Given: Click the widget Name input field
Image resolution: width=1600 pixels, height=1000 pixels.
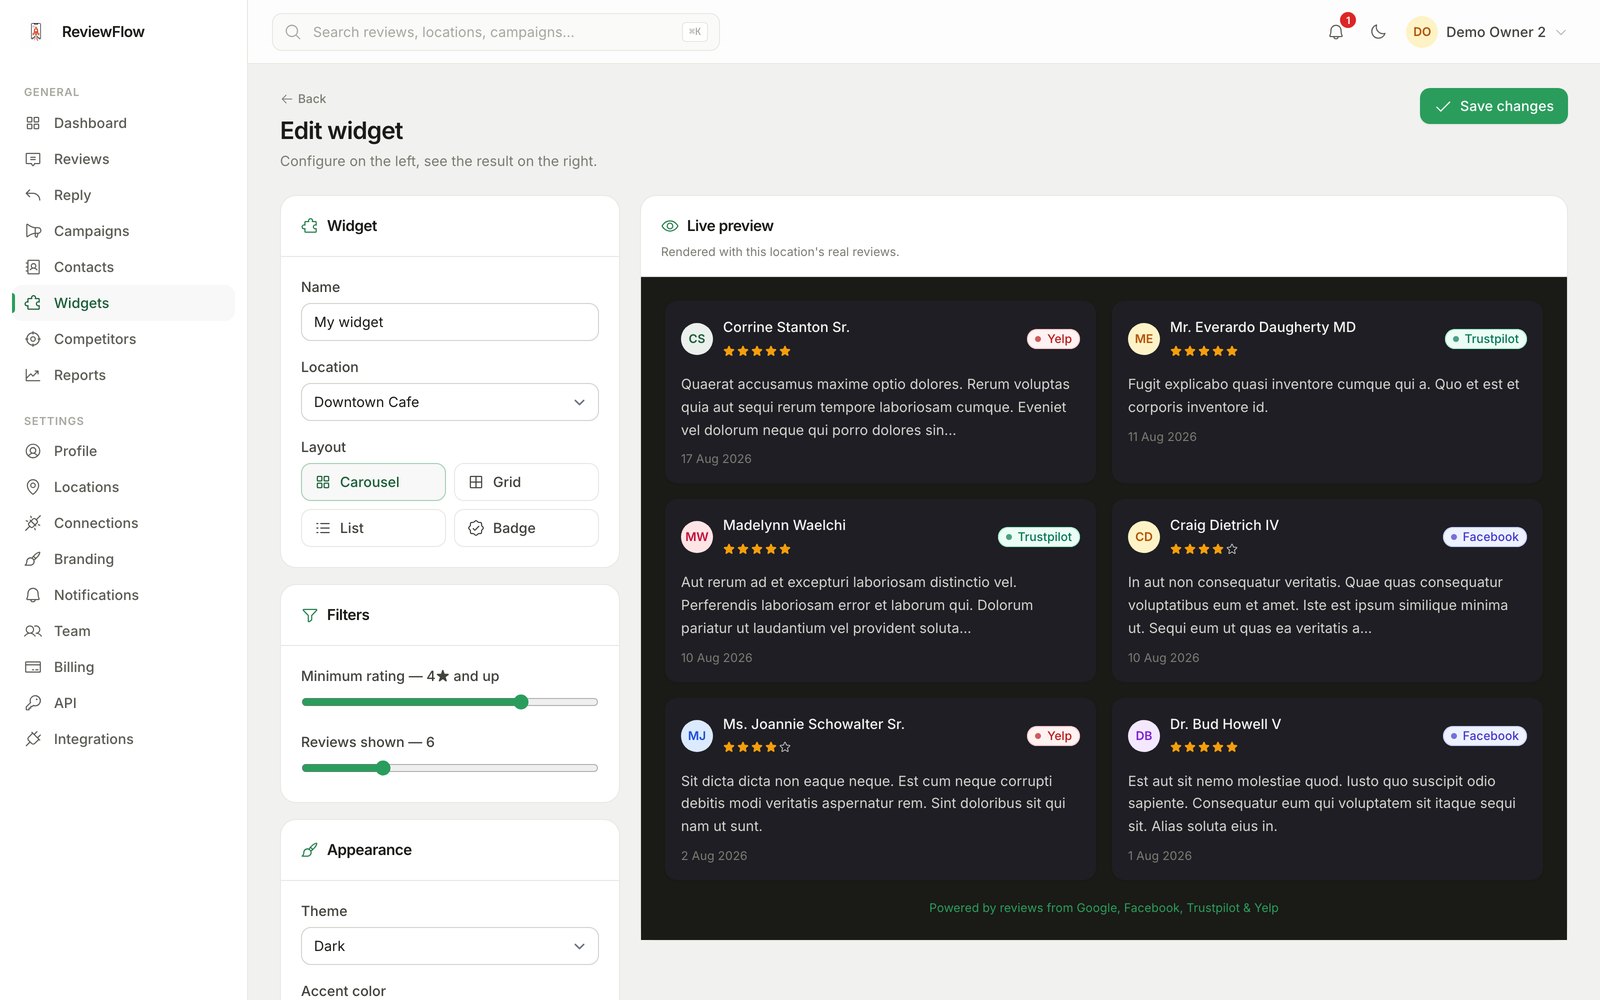Looking at the screenshot, I should pos(450,322).
